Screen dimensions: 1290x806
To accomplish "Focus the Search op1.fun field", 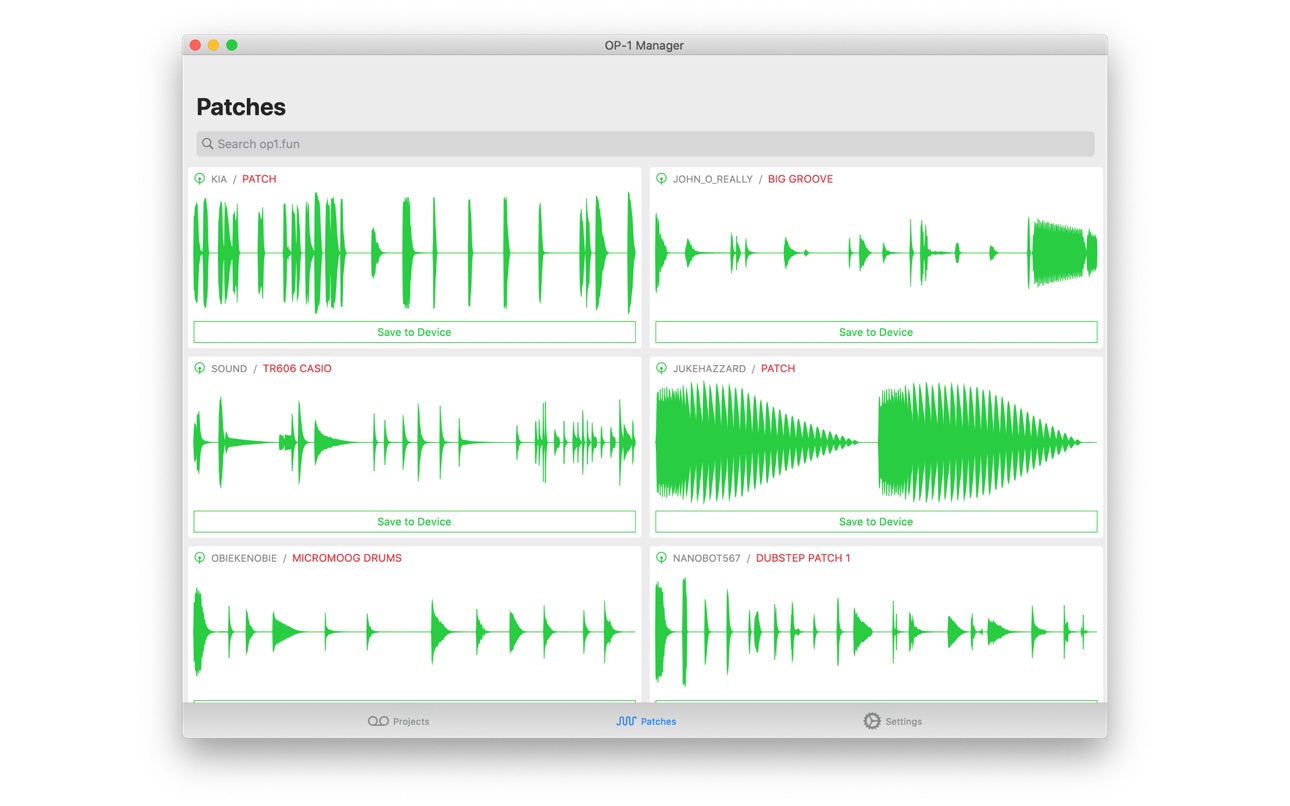I will click(645, 144).
